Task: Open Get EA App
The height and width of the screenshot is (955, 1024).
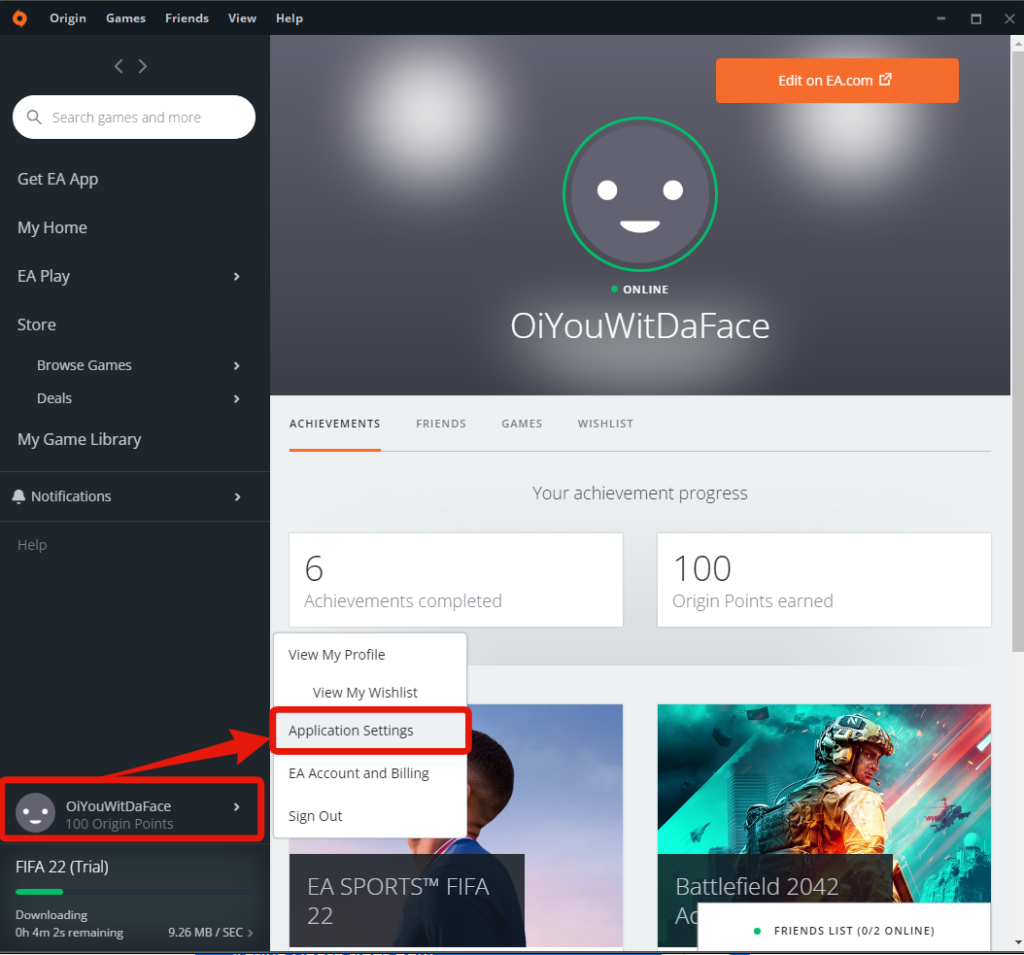Action: coord(58,179)
